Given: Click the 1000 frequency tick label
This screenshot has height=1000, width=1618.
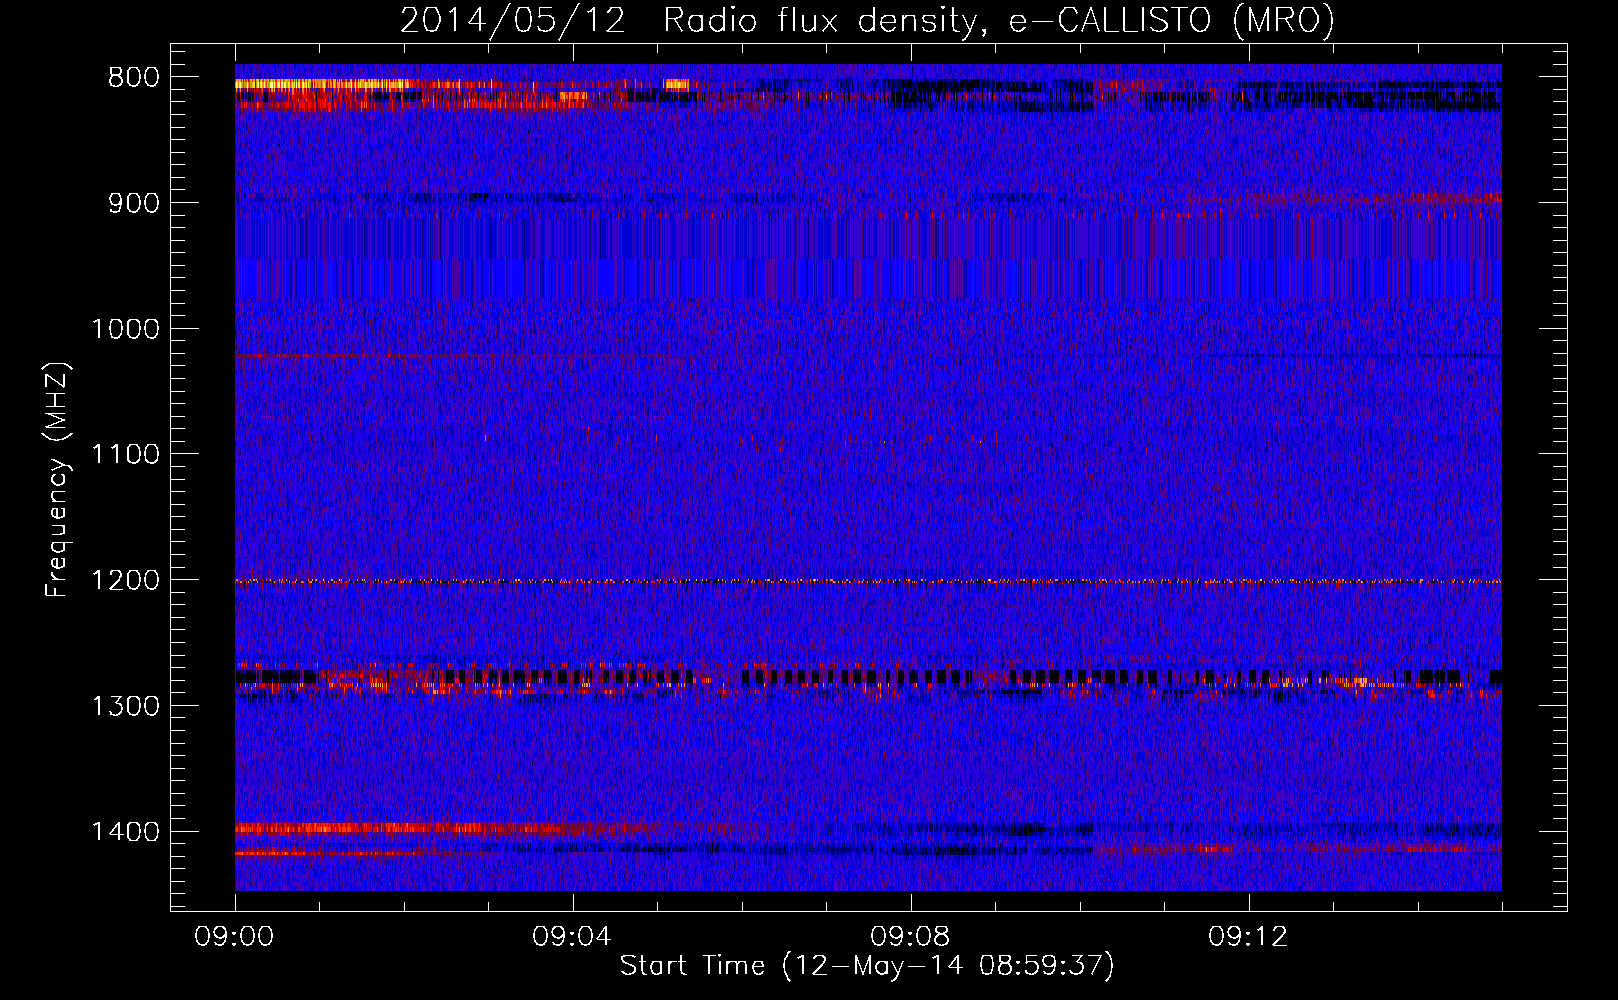Looking at the screenshot, I should [x=125, y=329].
